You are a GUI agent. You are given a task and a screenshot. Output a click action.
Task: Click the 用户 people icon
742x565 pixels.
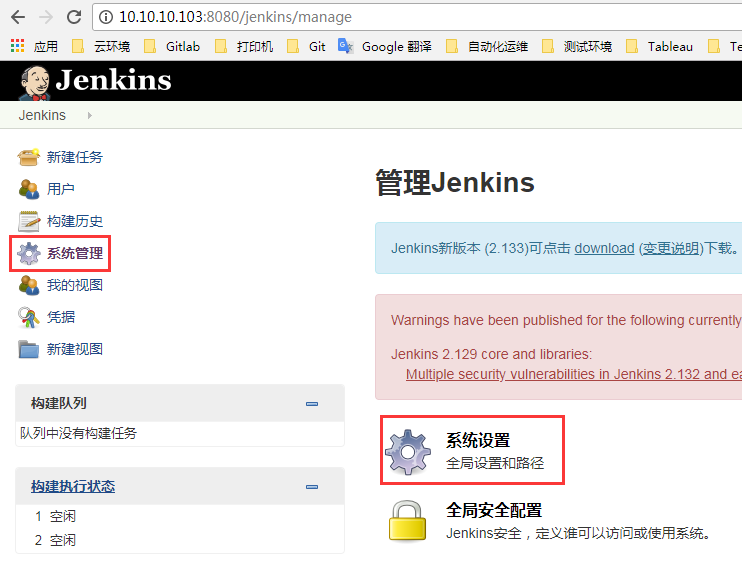pyautogui.click(x=28, y=189)
